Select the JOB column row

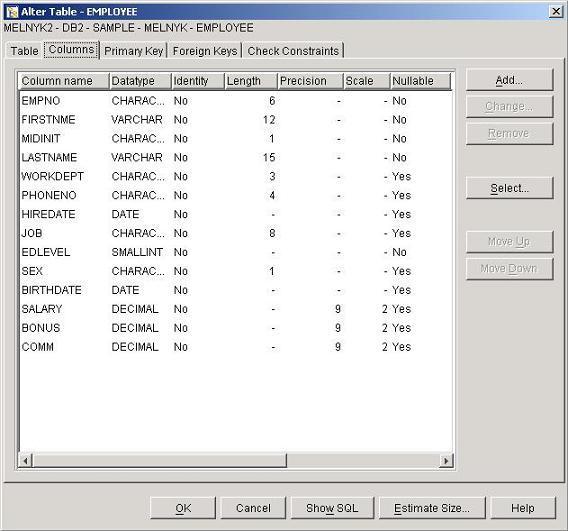[x=235, y=233]
